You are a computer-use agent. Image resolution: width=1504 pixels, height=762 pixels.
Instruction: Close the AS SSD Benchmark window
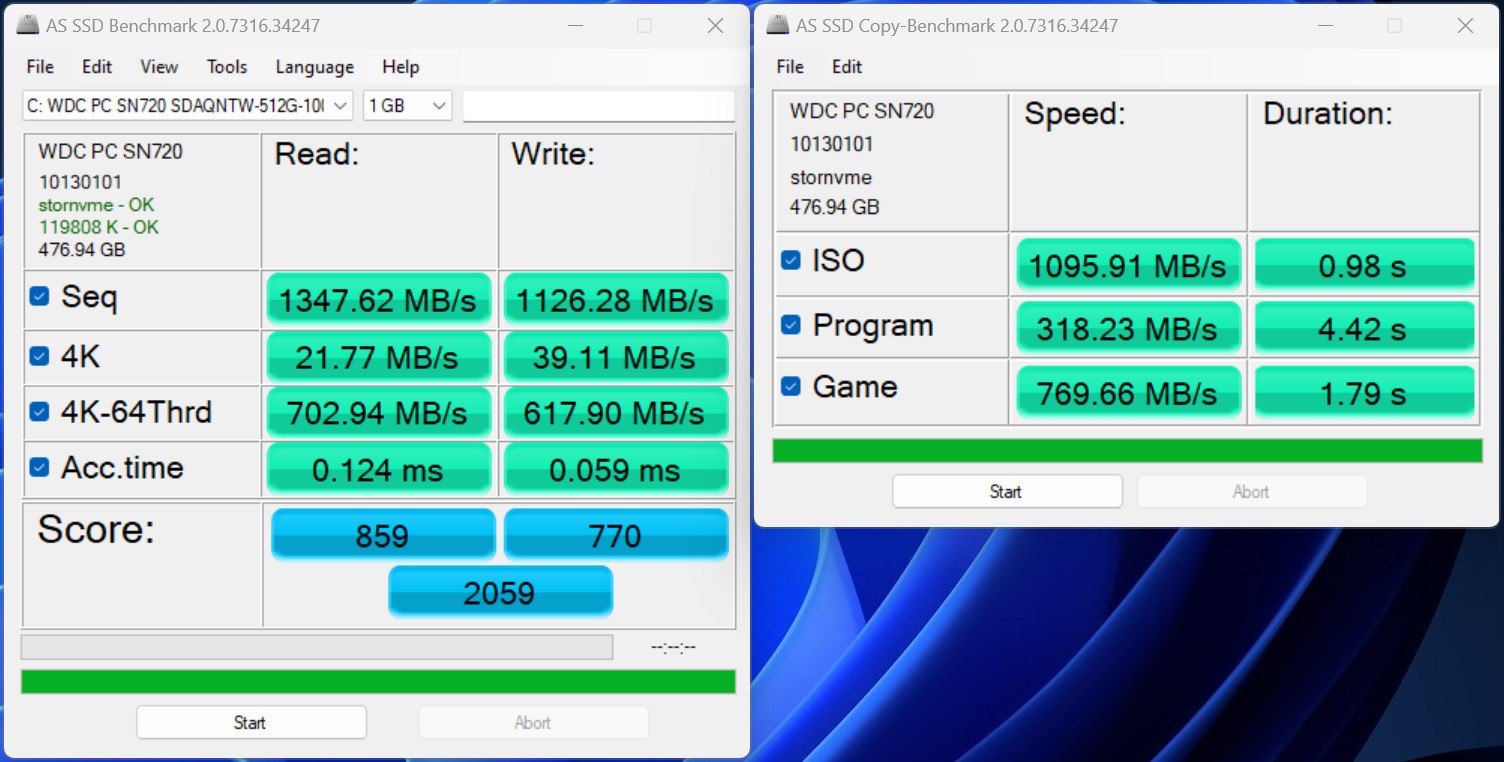point(715,26)
